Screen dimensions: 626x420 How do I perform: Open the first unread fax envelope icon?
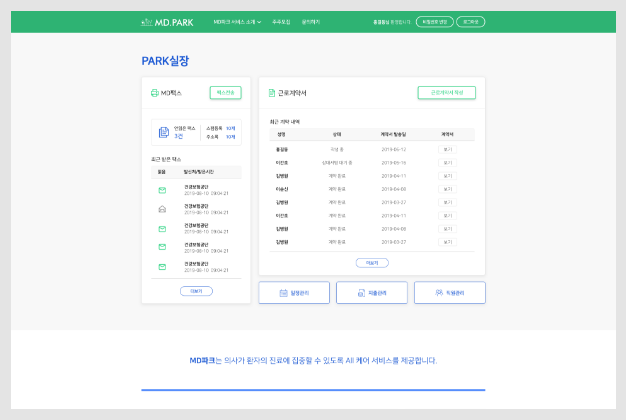coord(162,190)
